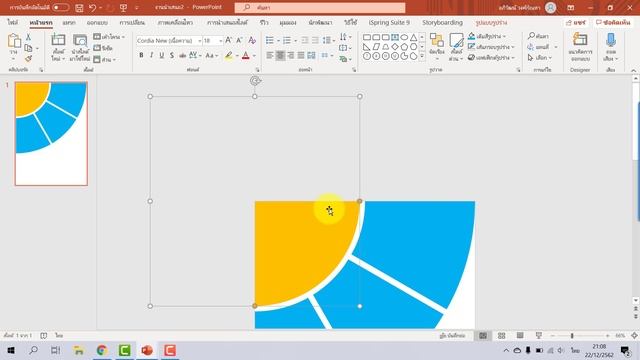Click the Quick Styles icon
The height and width of the screenshot is (360, 640).
(x=456, y=40)
